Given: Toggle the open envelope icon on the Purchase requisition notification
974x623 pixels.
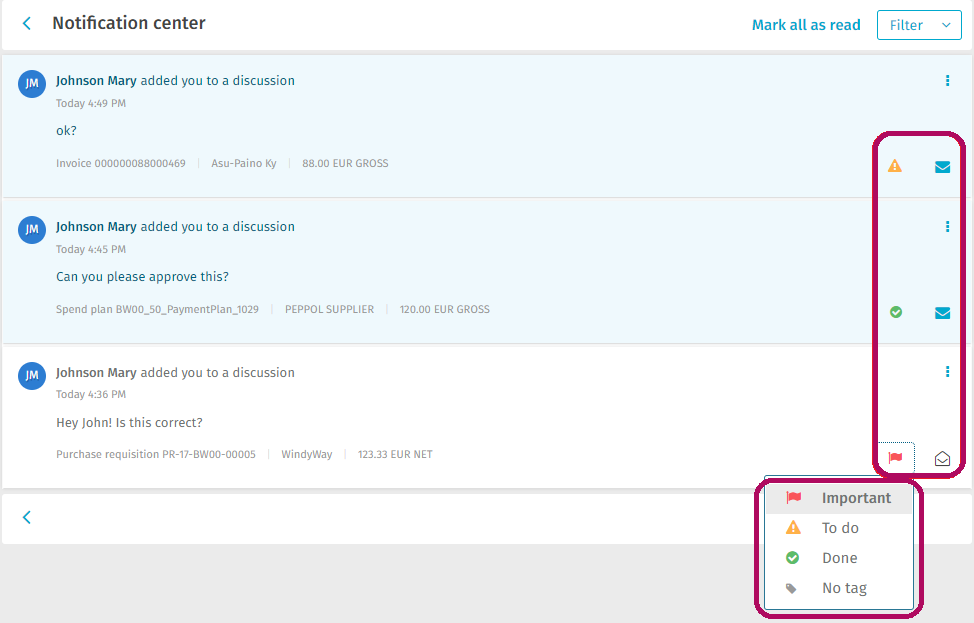Looking at the screenshot, I should (942, 458).
